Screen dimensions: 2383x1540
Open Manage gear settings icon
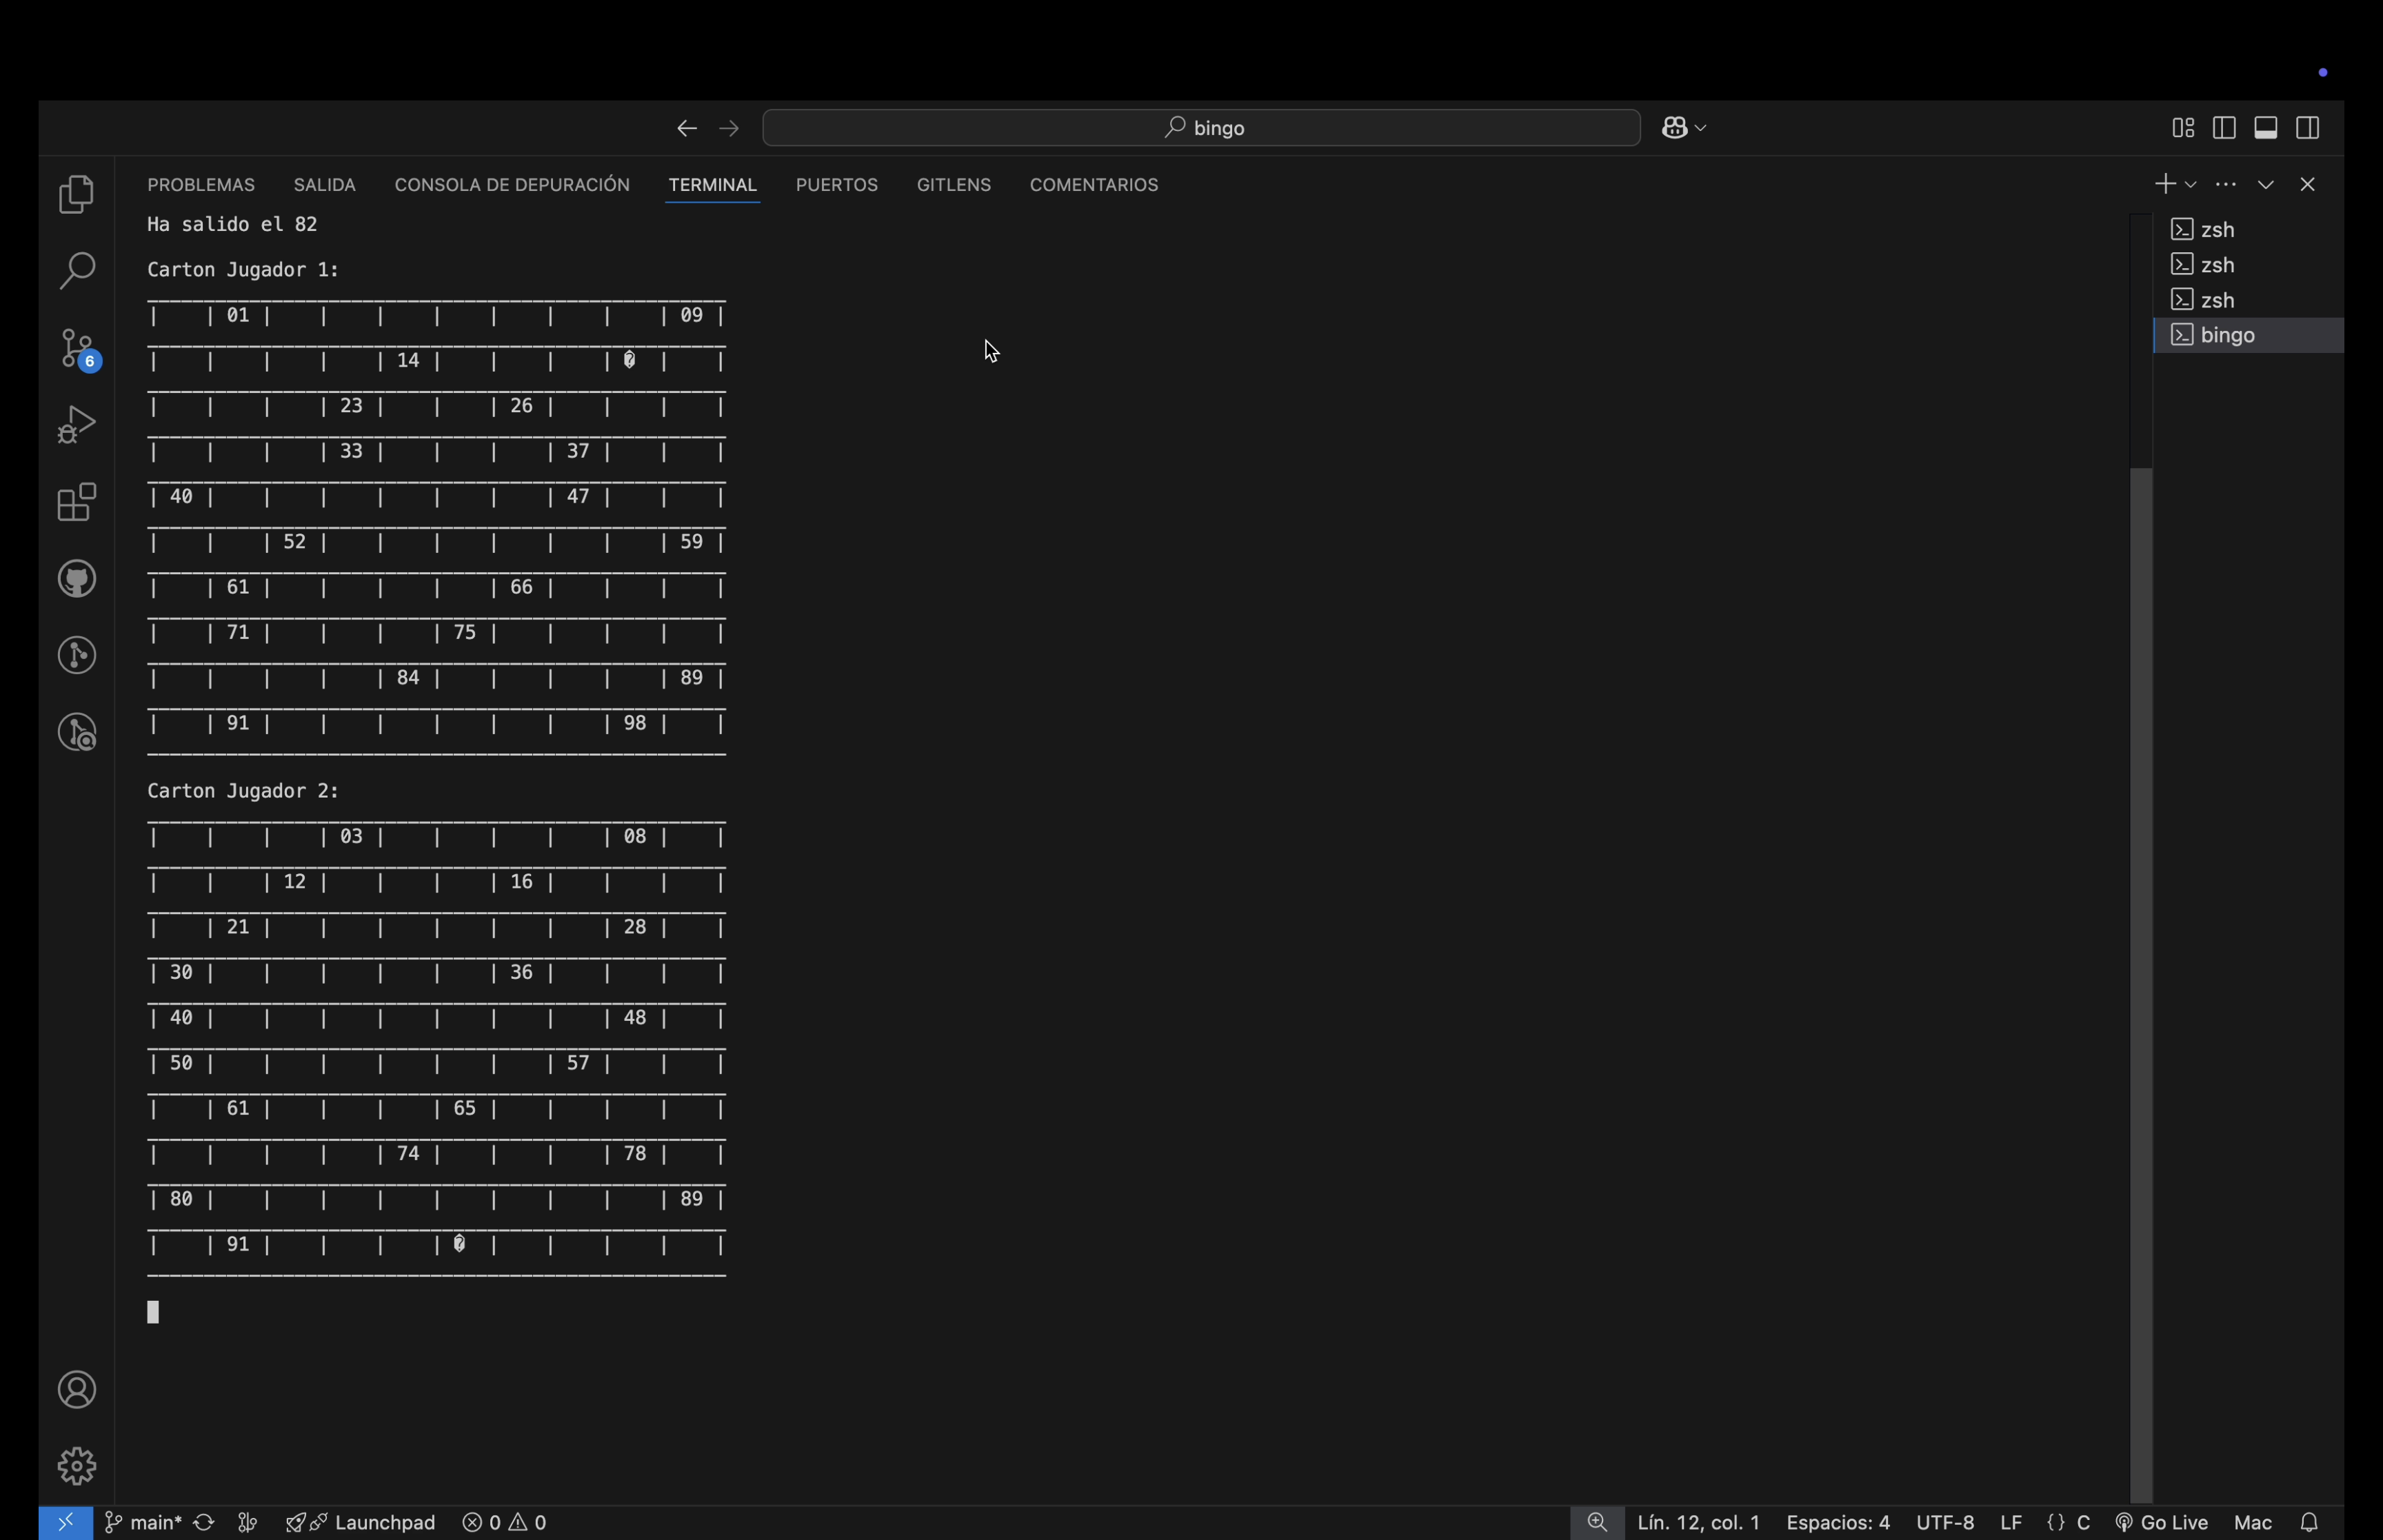77,1466
